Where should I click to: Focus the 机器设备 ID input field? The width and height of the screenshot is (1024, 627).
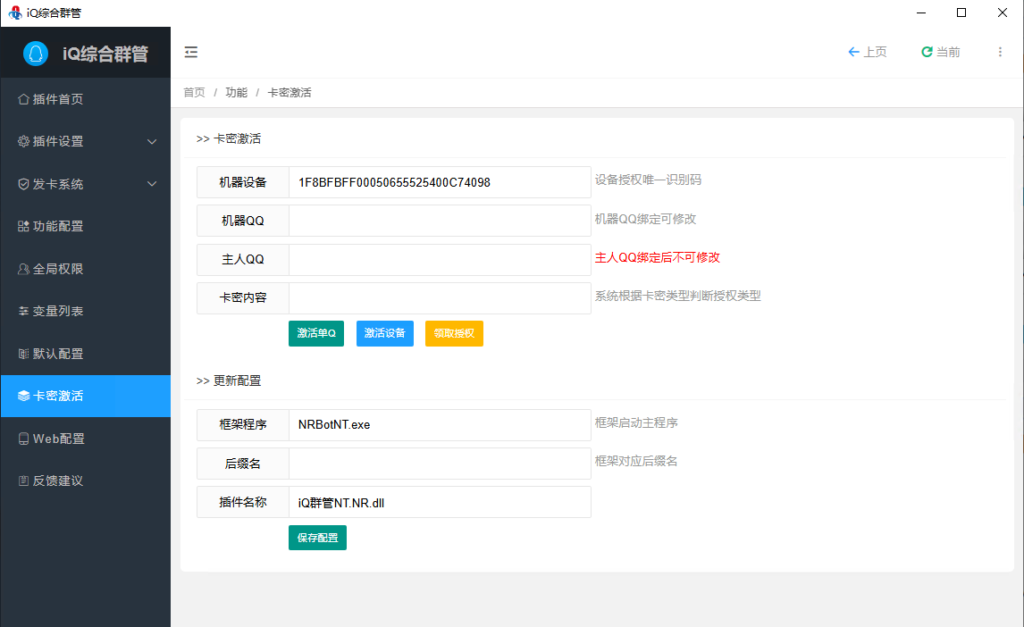coord(440,182)
